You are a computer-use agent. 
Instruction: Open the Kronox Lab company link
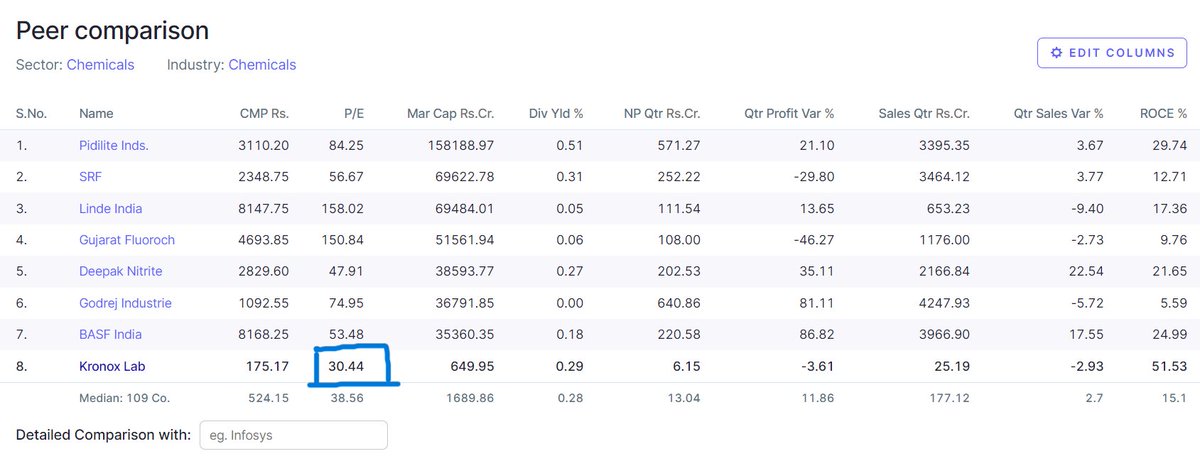[114, 367]
